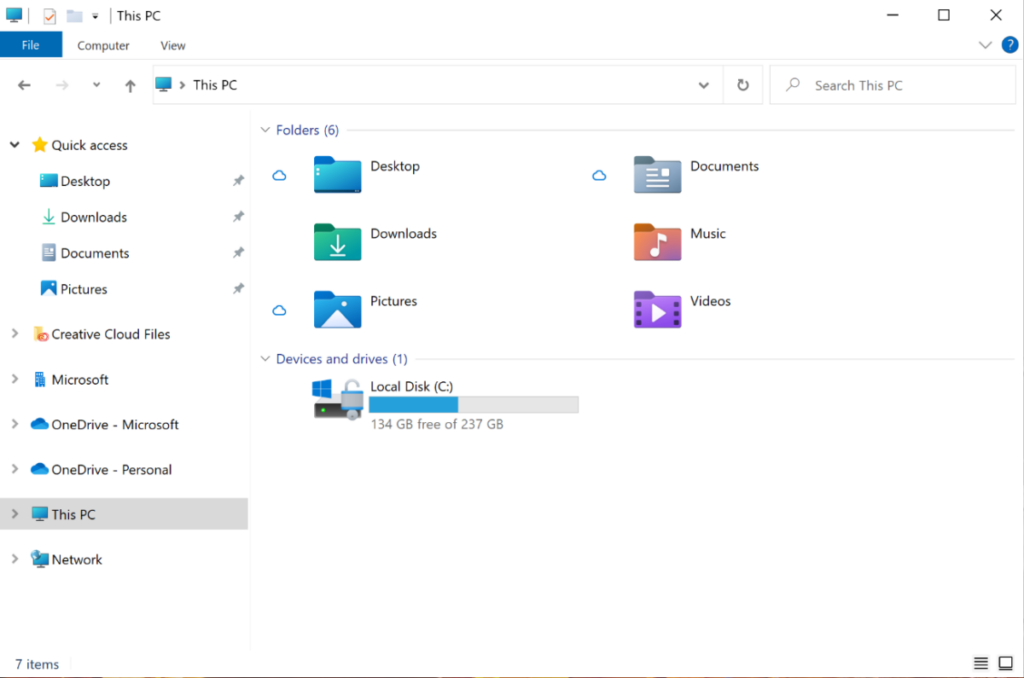
Task: Open the Downloads folder in main pane
Action: (x=337, y=242)
